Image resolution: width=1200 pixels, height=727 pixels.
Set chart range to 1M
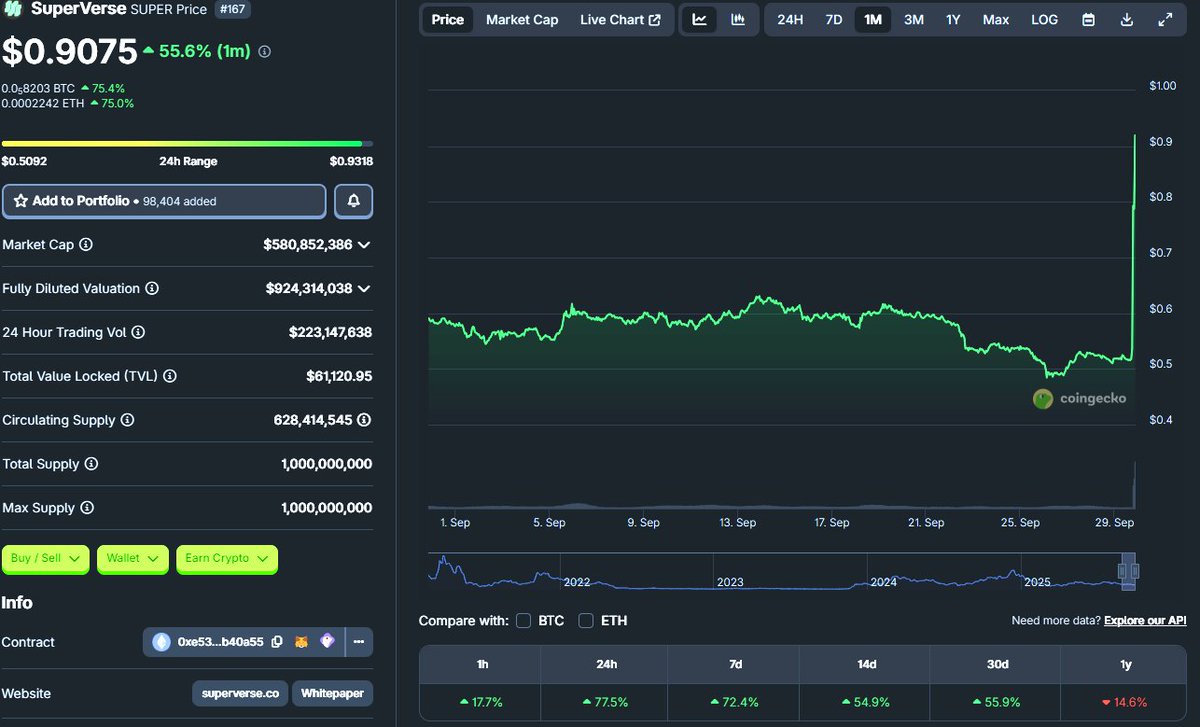click(x=873, y=20)
